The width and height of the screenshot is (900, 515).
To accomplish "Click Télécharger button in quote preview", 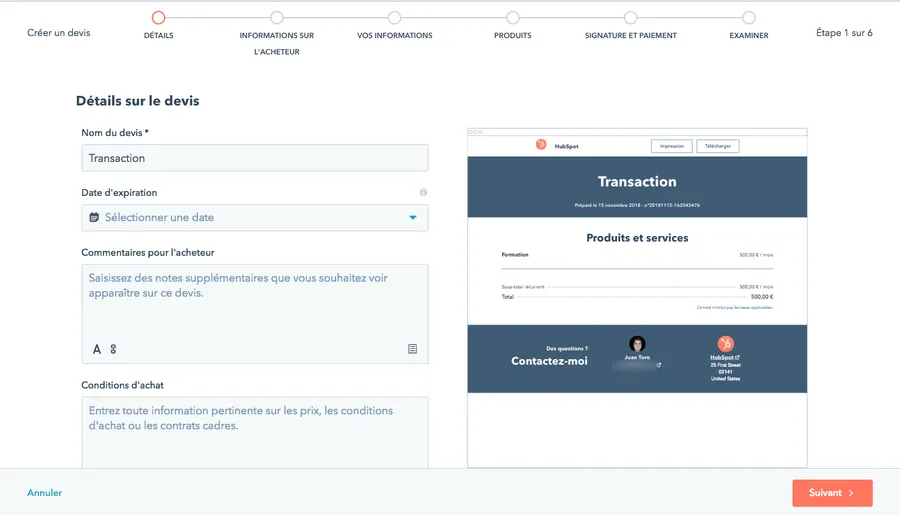I will pyautogui.click(x=717, y=146).
